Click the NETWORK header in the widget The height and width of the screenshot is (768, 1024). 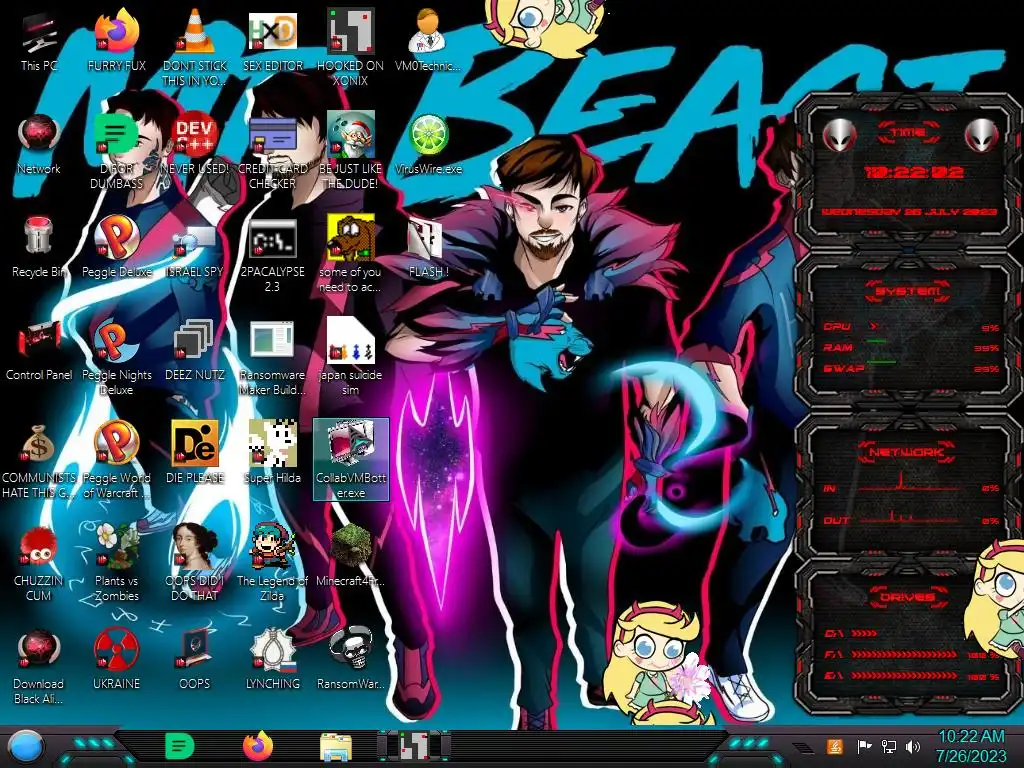907,452
